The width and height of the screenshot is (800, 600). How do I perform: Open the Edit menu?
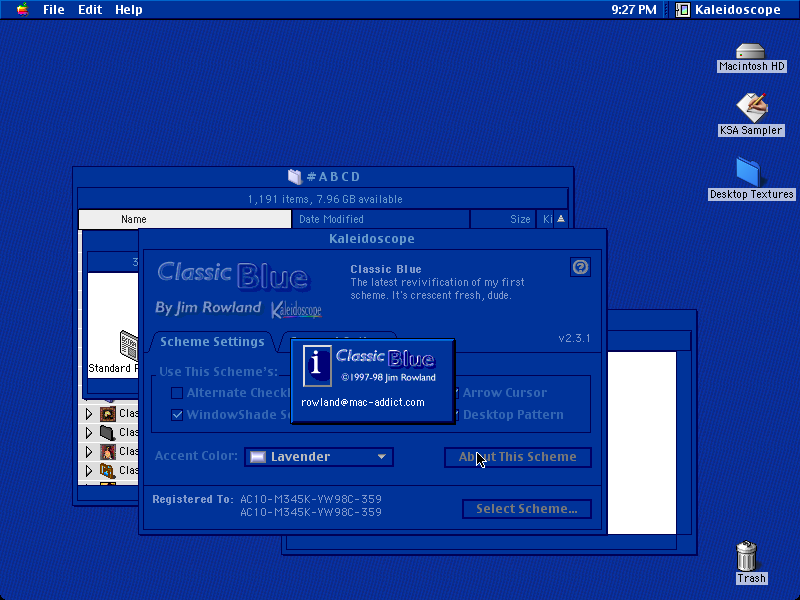pos(90,10)
